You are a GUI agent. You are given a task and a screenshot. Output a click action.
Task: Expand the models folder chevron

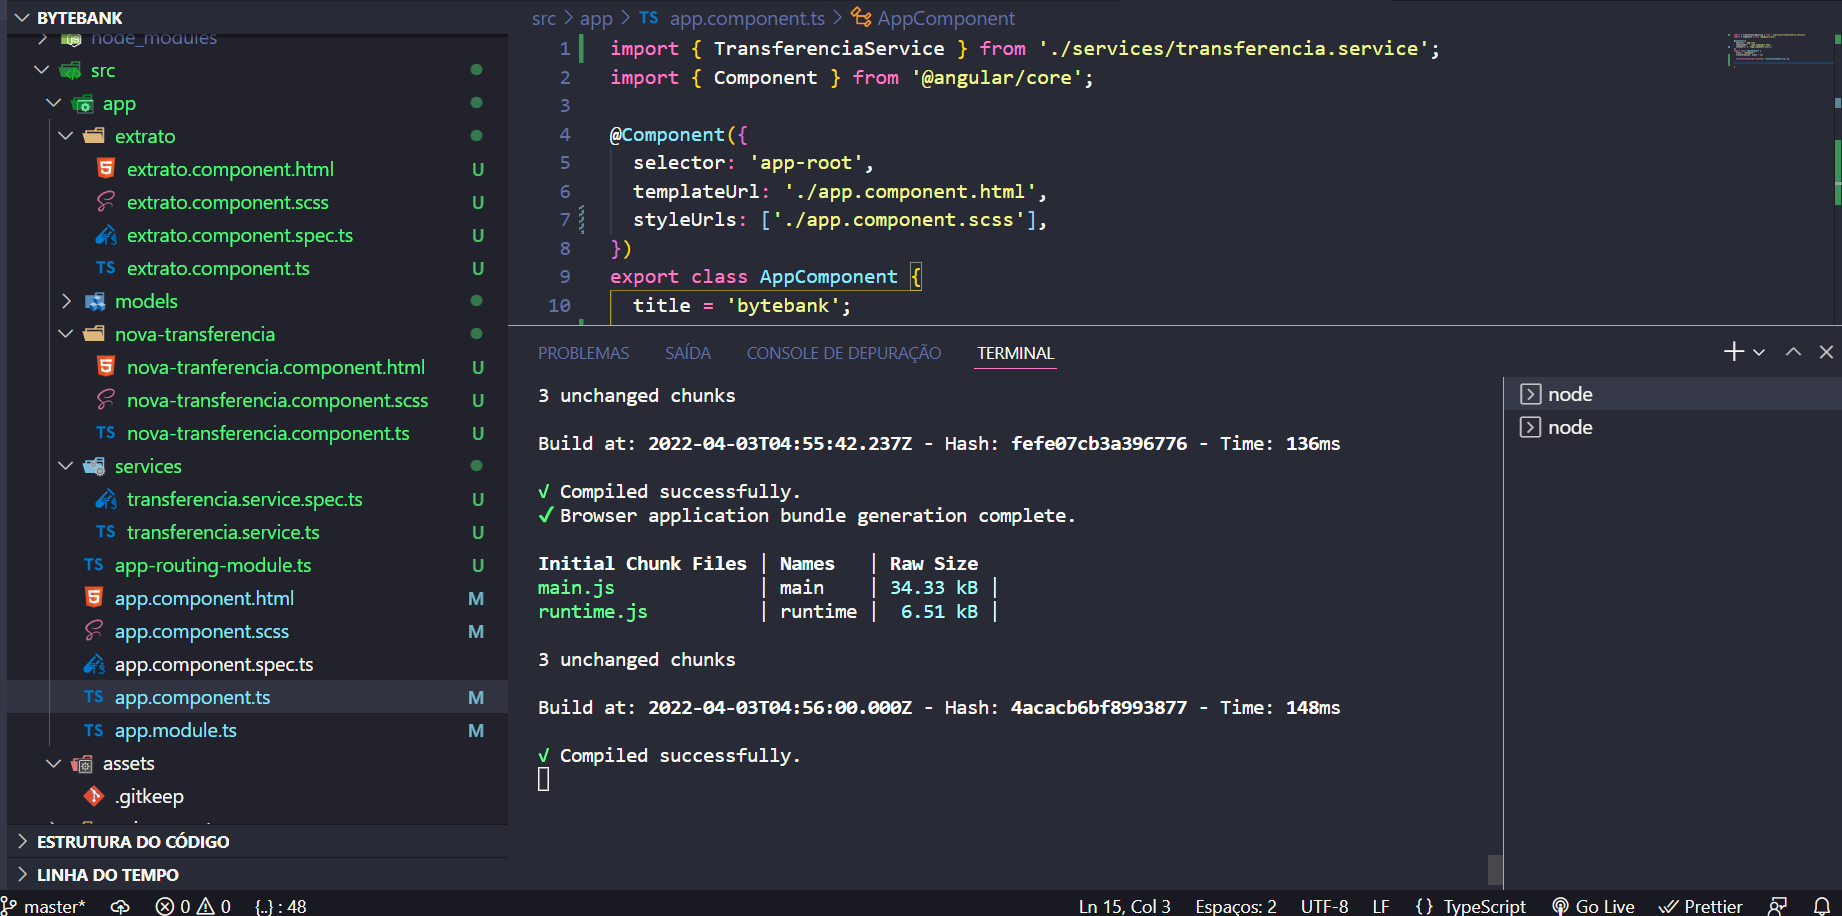pyautogui.click(x=66, y=301)
